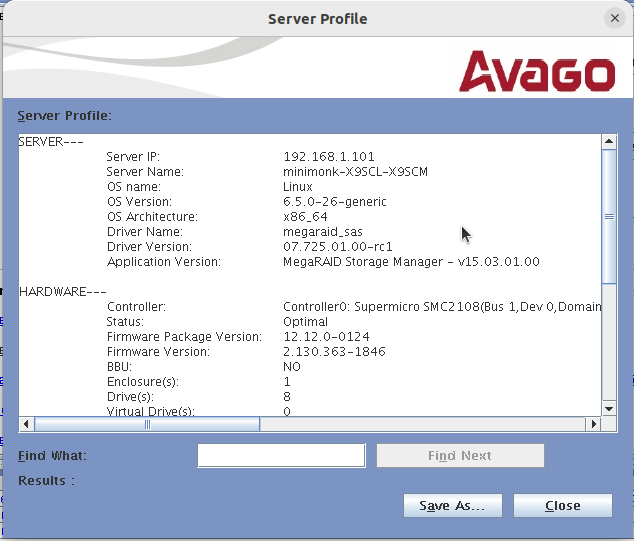Click the server name minimonk-X9SCL-X9SCM
The width and height of the screenshot is (634, 541).
pyautogui.click(x=355, y=172)
